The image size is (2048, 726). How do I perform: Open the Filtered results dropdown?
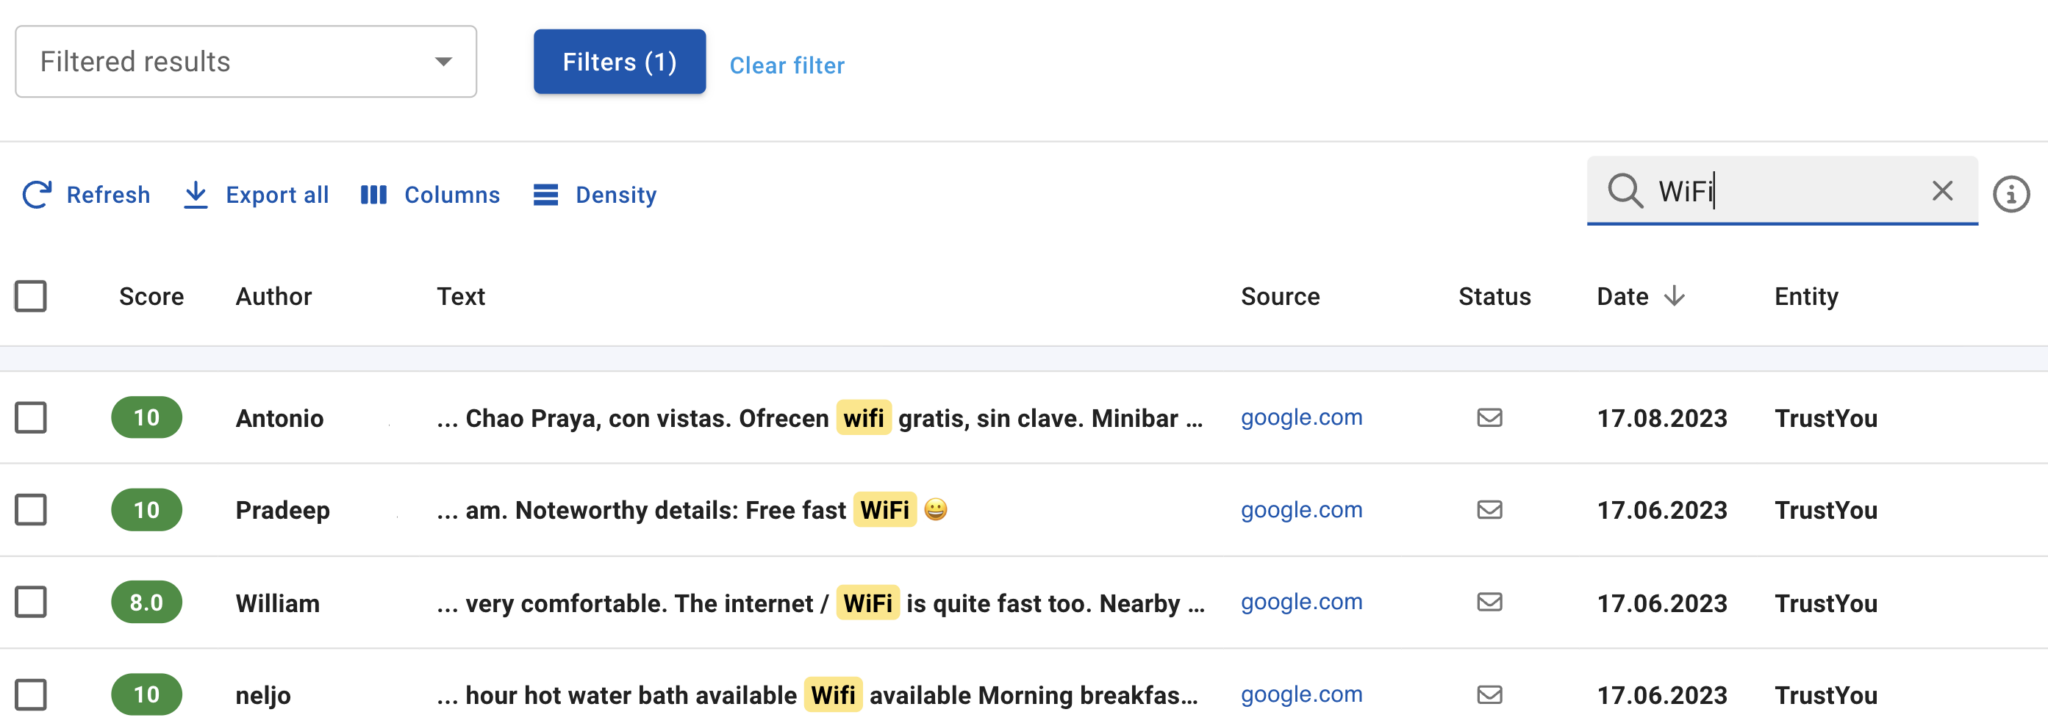(246, 62)
